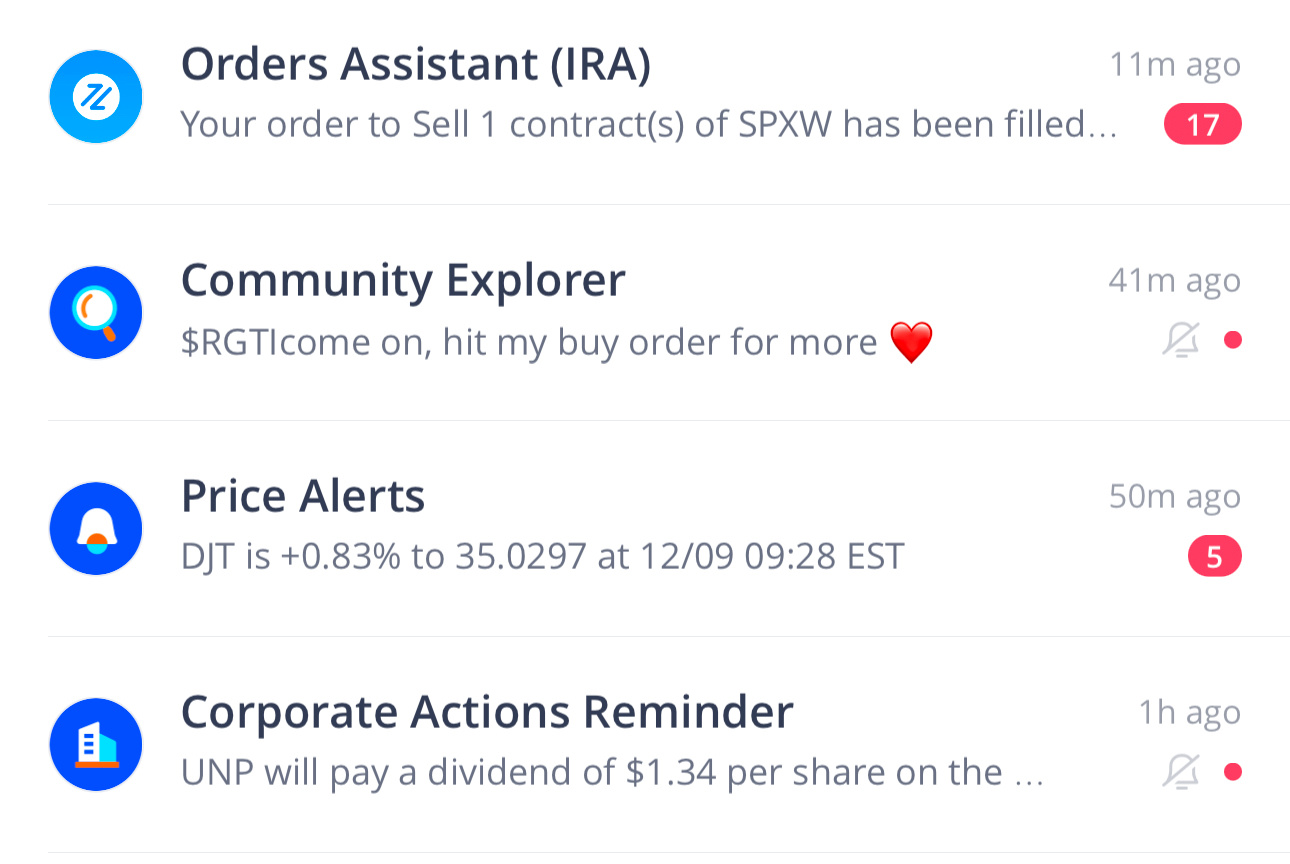The height and width of the screenshot is (864, 1290).
Task: Tap the red heart emoji in preview
Action: click(910, 343)
